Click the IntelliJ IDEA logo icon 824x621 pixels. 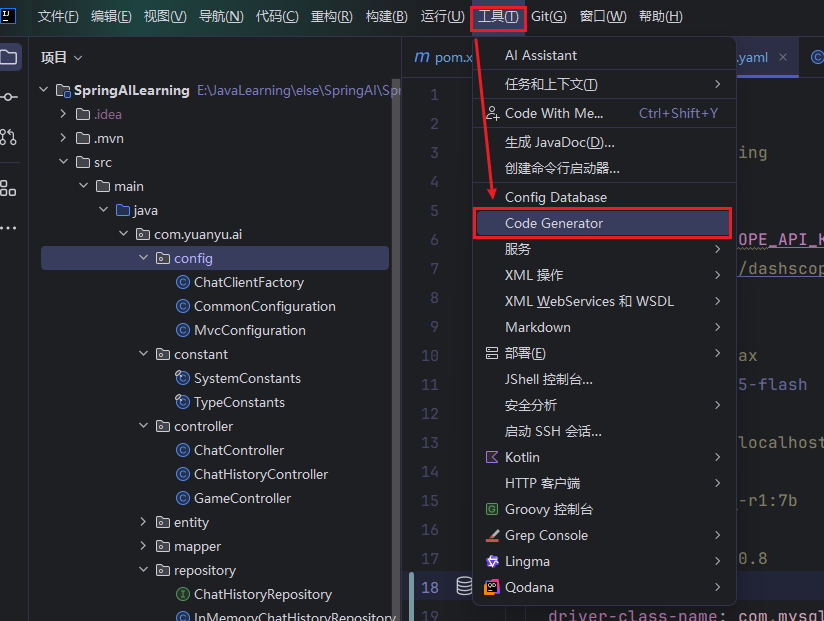(9, 16)
